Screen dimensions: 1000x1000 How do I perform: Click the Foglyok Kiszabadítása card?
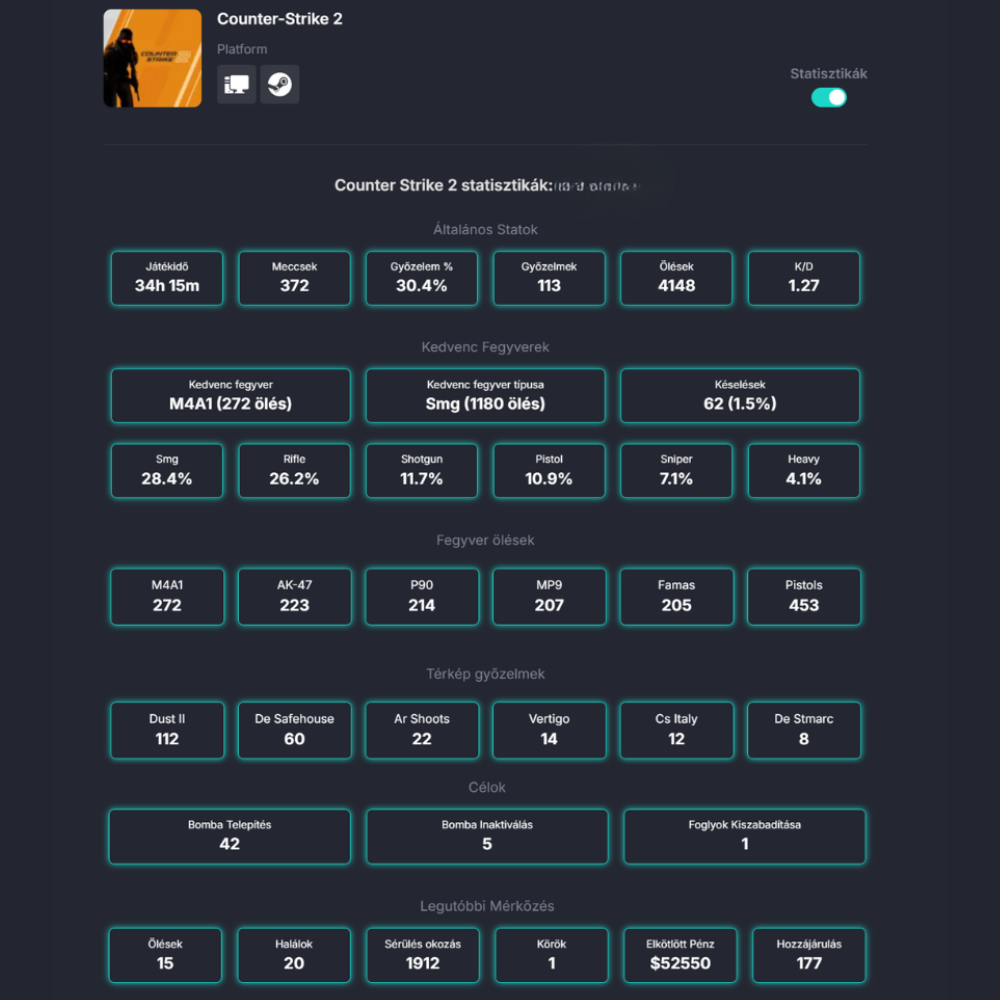[x=744, y=836]
